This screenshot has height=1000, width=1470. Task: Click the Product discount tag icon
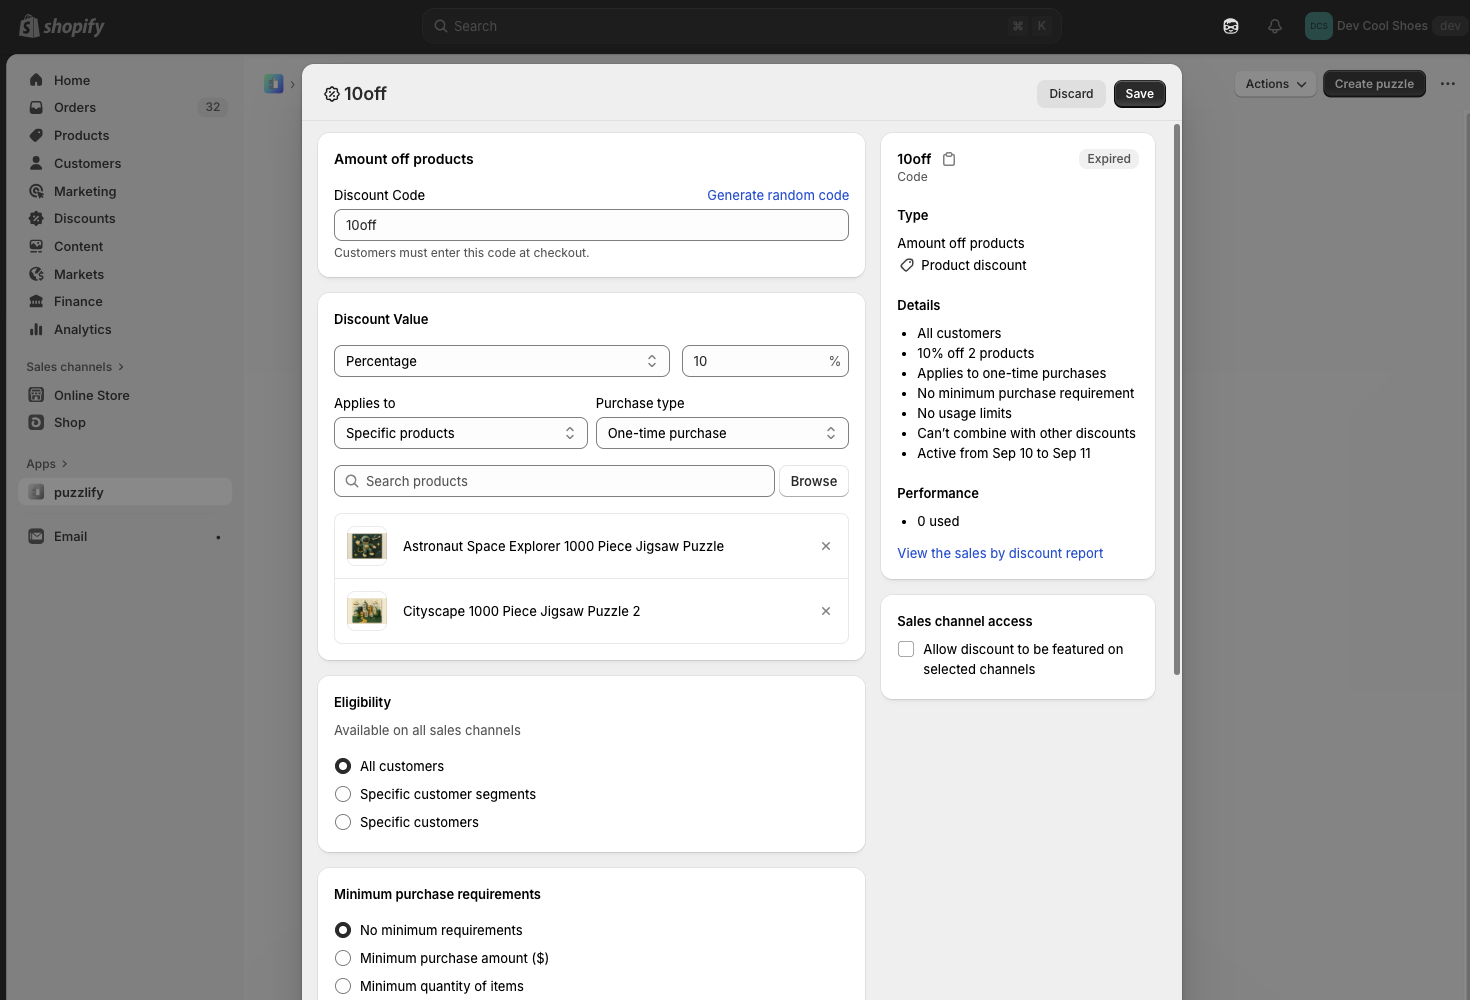tap(907, 265)
